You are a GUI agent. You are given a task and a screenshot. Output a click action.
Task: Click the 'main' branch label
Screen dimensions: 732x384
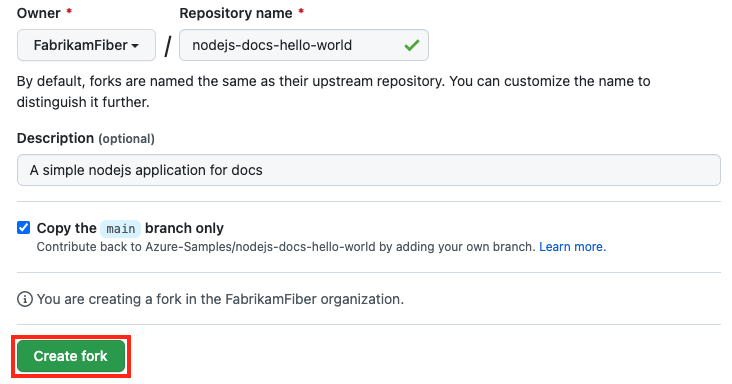coord(120,229)
